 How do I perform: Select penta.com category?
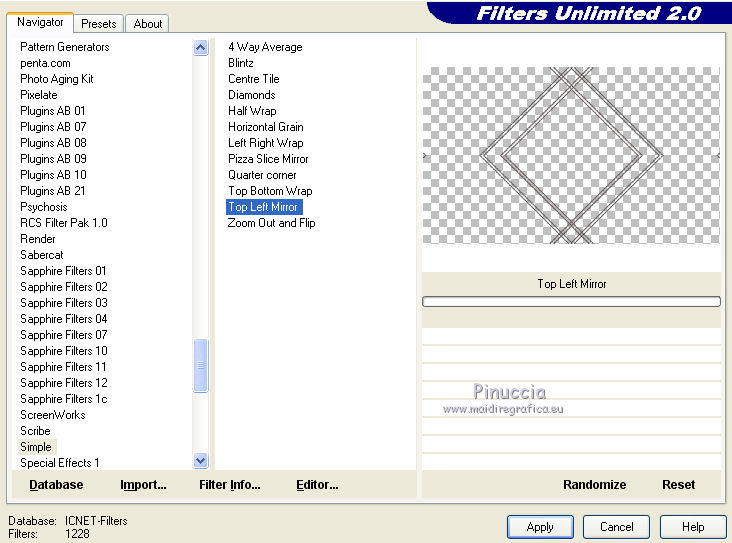click(45, 63)
